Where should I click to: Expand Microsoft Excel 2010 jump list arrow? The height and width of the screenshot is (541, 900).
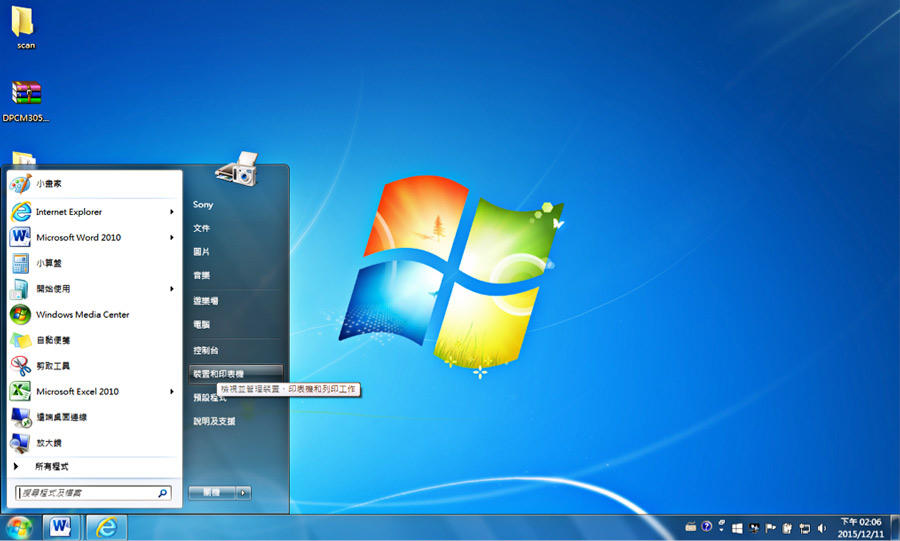[x=172, y=391]
